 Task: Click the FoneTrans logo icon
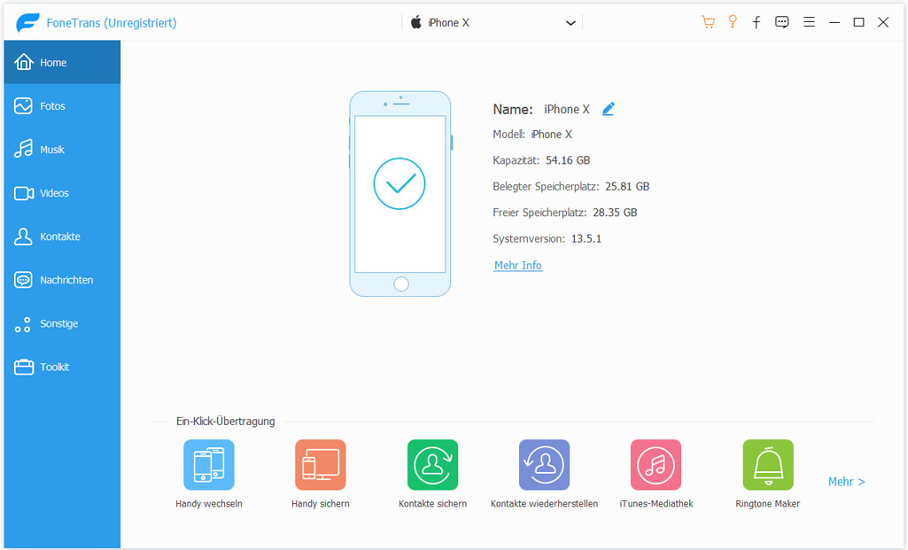tap(27, 23)
